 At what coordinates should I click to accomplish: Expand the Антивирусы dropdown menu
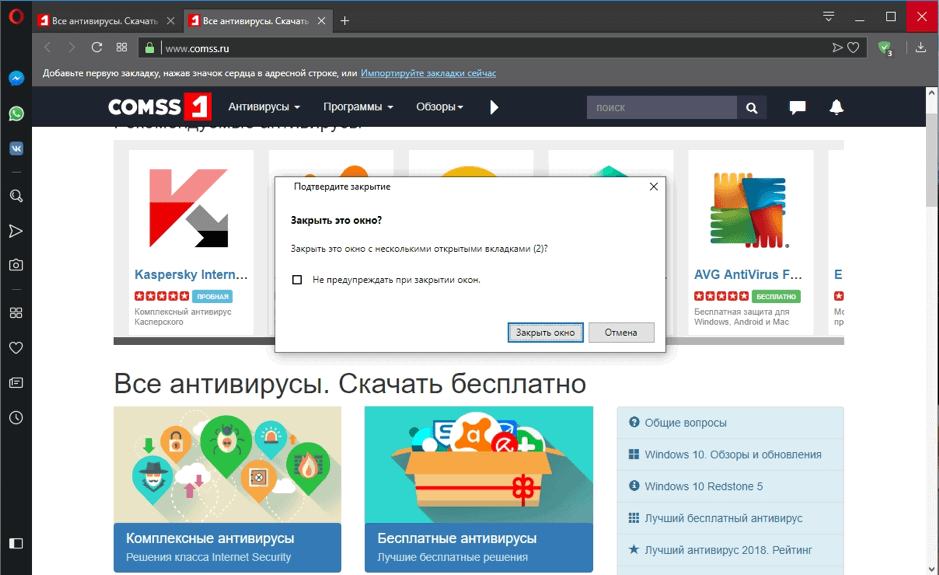264,107
